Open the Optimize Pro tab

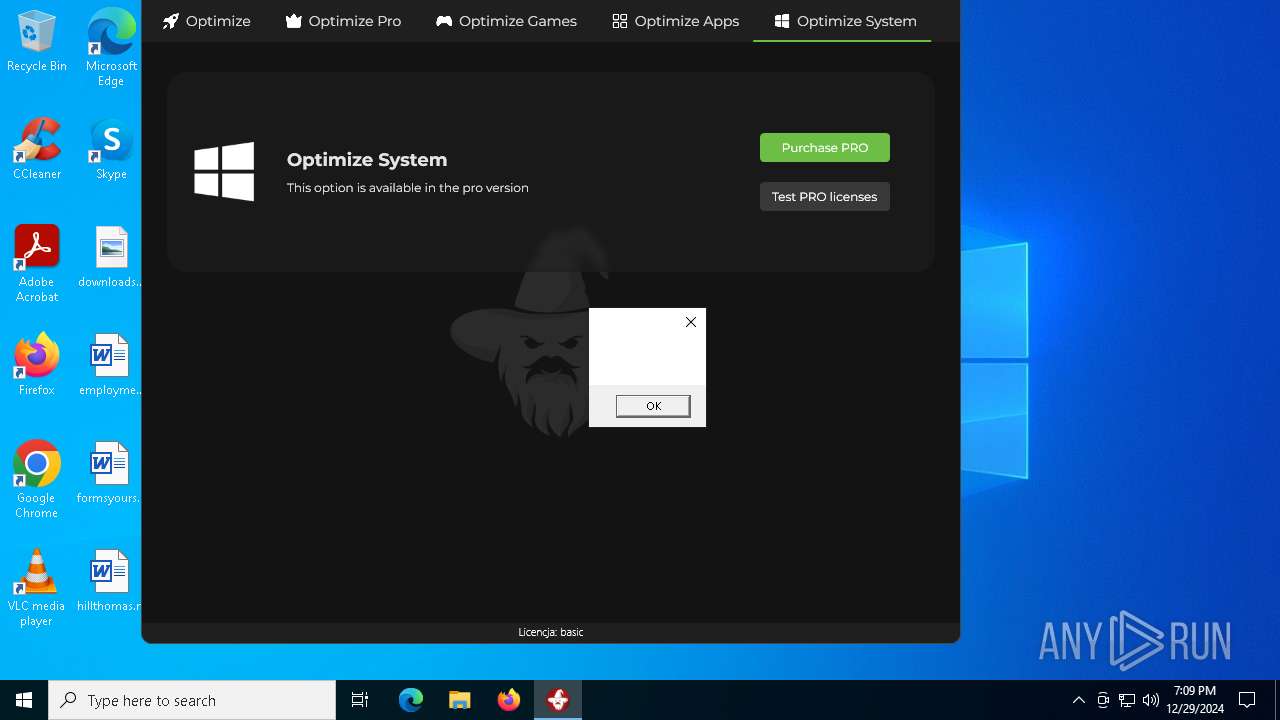pyautogui.click(x=343, y=21)
